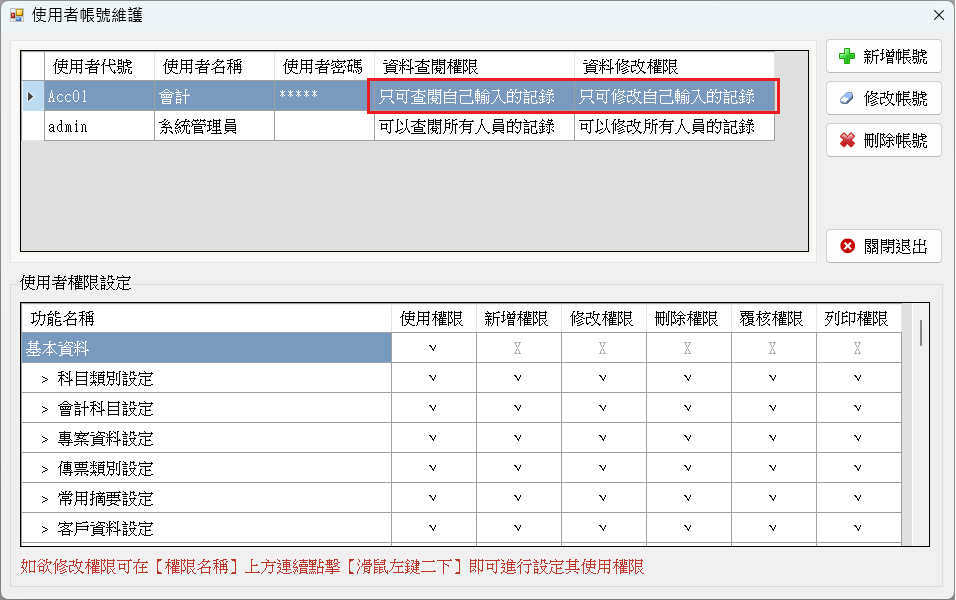Click the masked ***** password cell
The image size is (956, 600).
pyautogui.click(x=324, y=96)
